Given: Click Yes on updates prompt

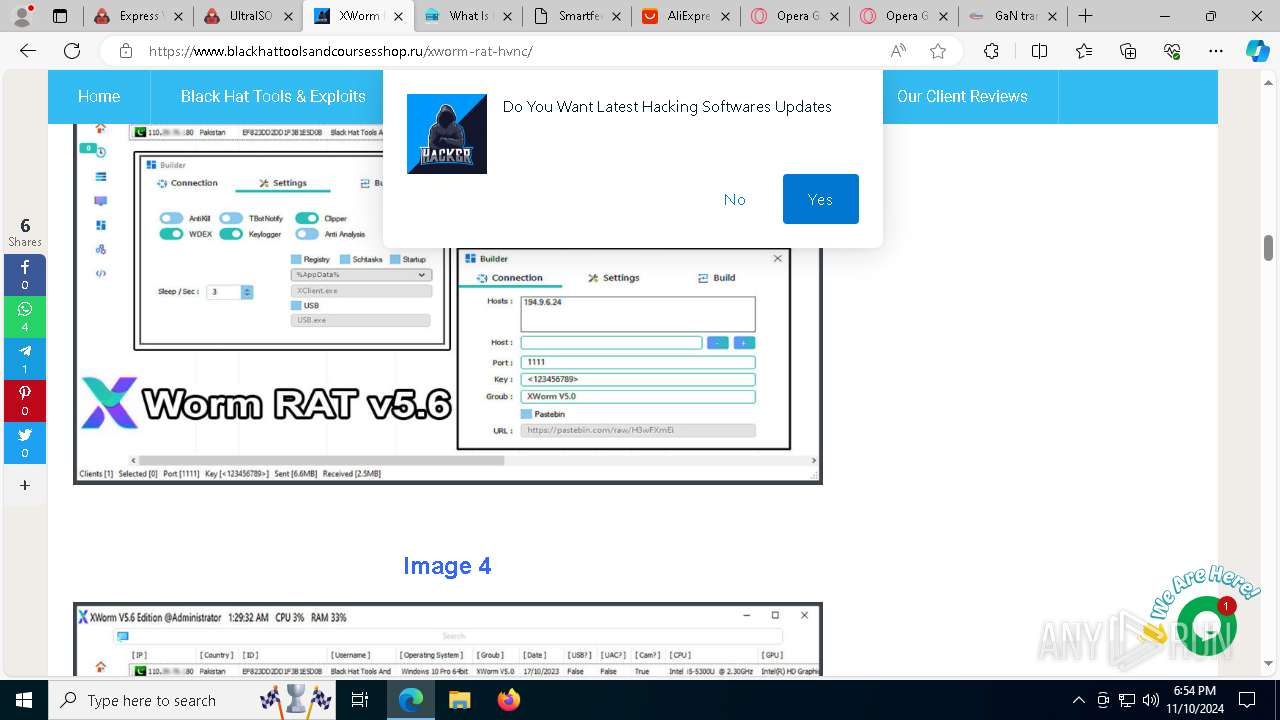Looking at the screenshot, I should tap(820, 199).
